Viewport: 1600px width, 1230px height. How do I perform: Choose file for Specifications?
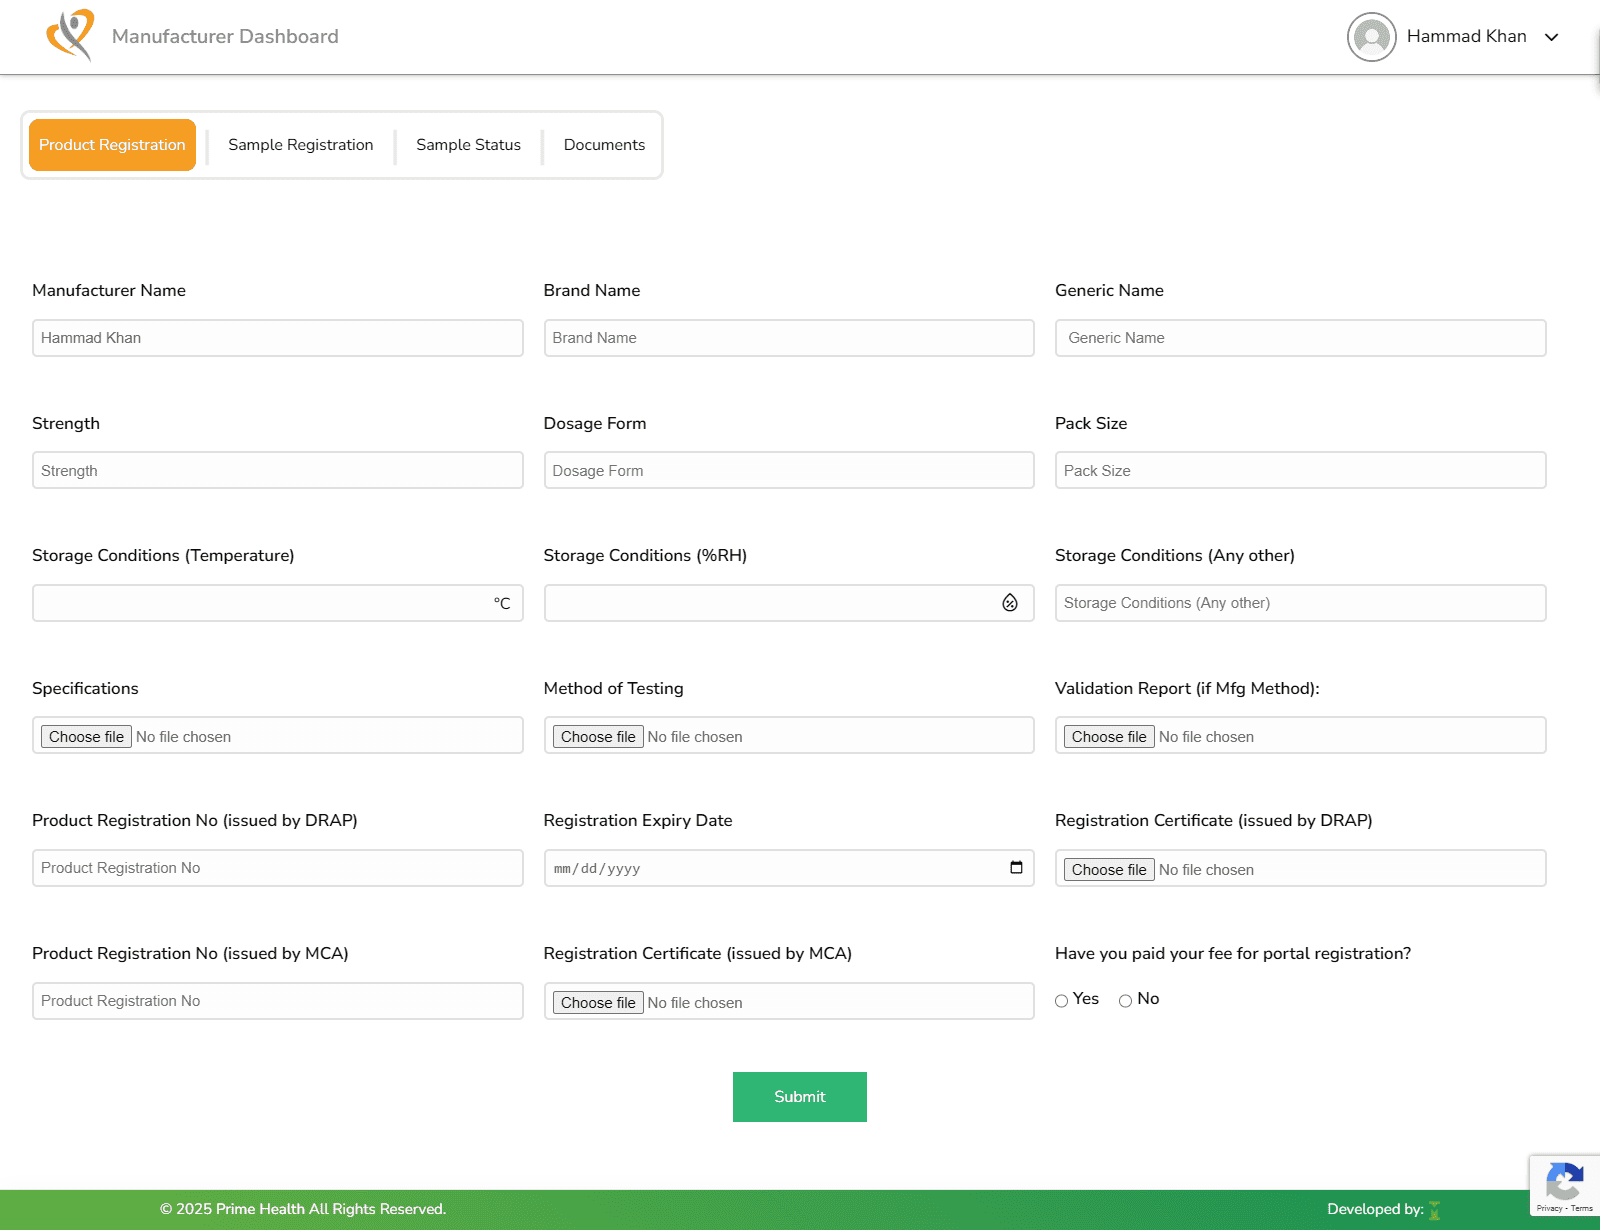[87, 737]
